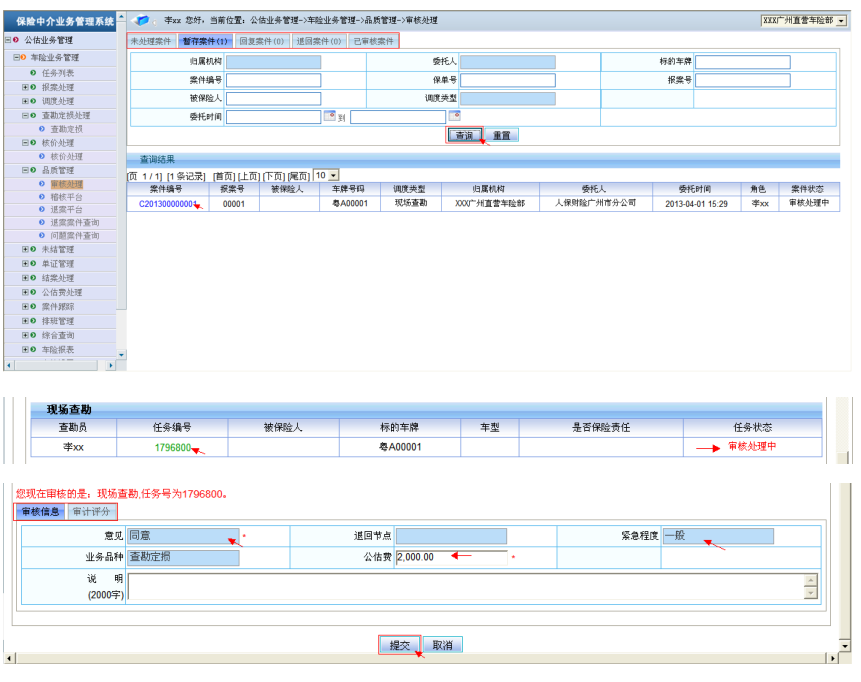Click the 2013-04-01 15:29 cell
Viewport: 861px width, 682px height.
696,204
